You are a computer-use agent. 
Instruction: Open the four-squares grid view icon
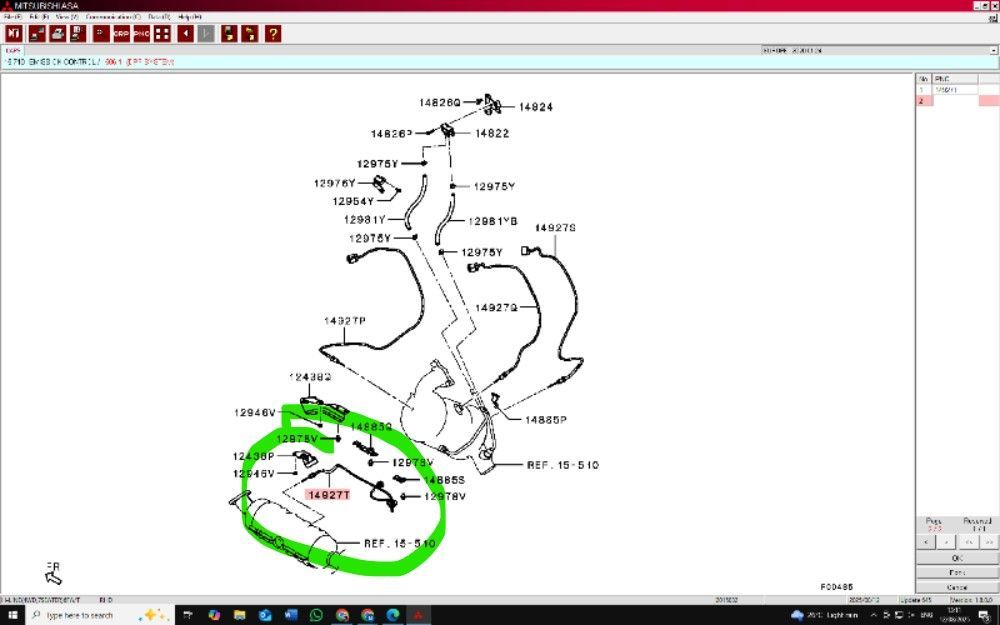[x=161, y=34]
